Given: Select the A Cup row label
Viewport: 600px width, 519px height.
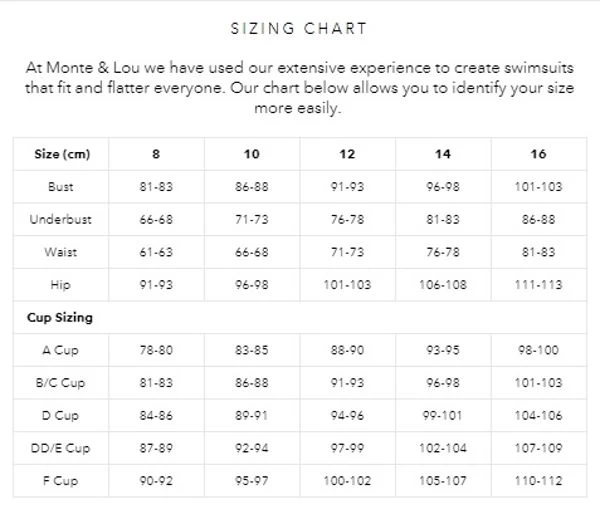Looking at the screenshot, I should (x=61, y=350).
